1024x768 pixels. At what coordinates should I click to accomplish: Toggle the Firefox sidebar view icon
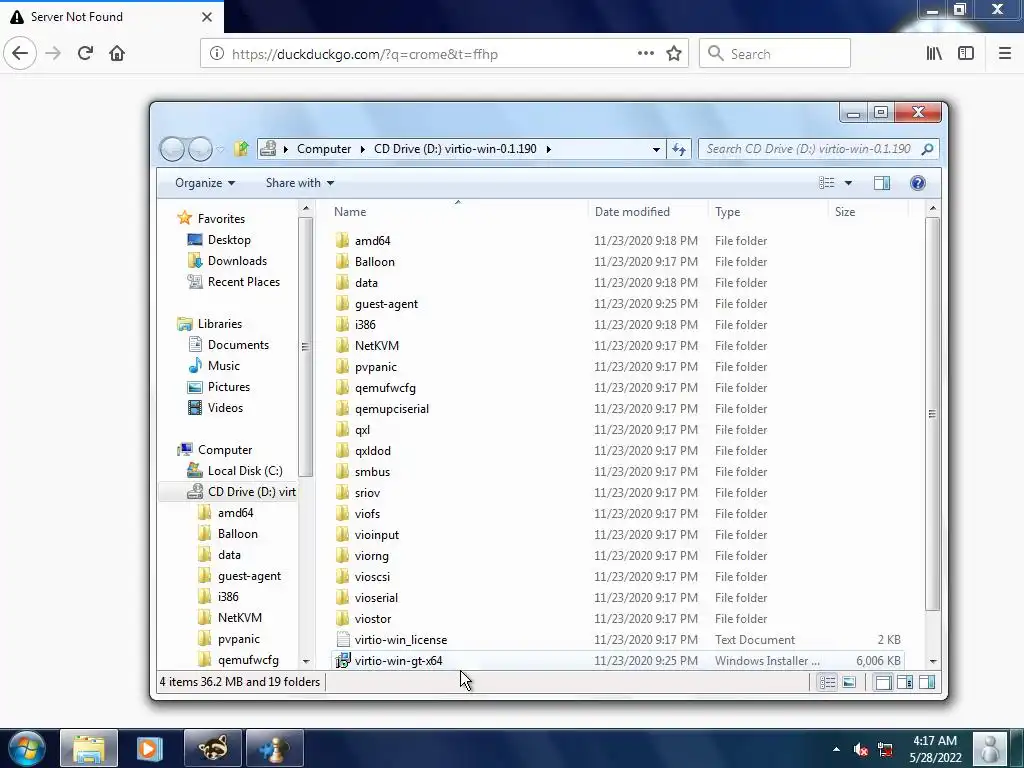[966, 54]
